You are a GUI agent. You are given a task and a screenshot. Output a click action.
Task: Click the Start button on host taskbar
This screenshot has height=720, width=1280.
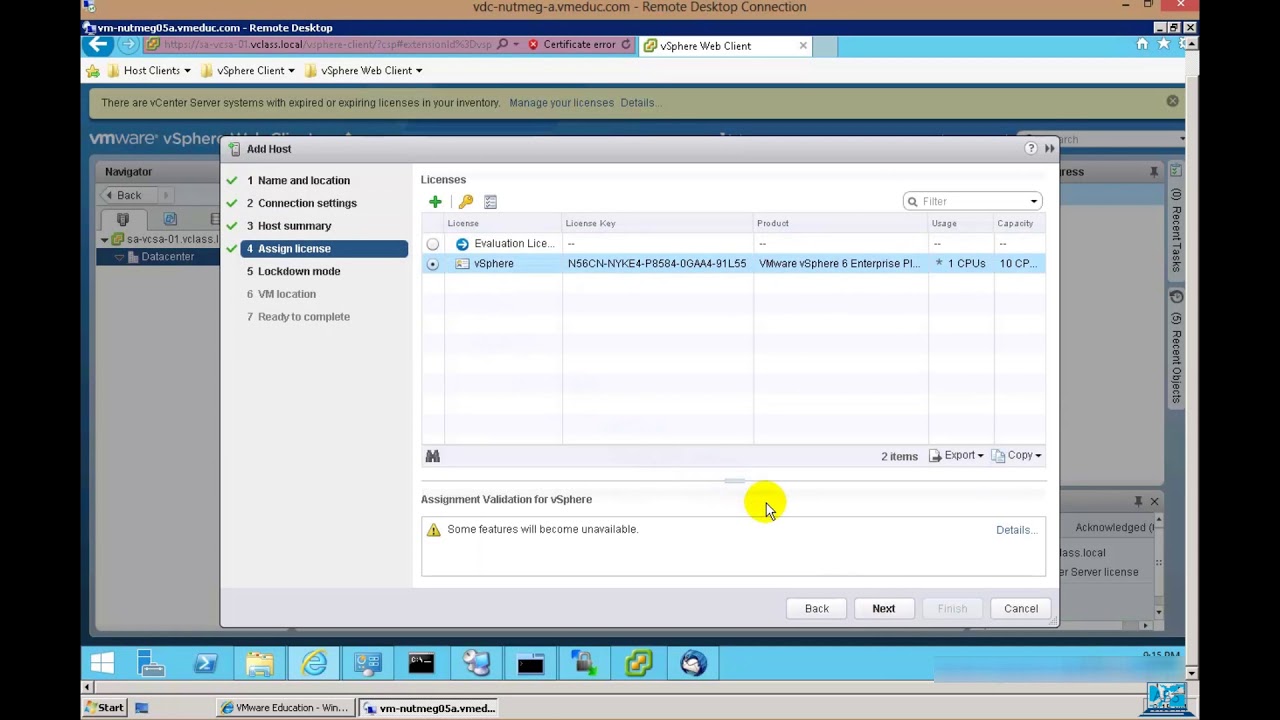click(x=104, y=708)
